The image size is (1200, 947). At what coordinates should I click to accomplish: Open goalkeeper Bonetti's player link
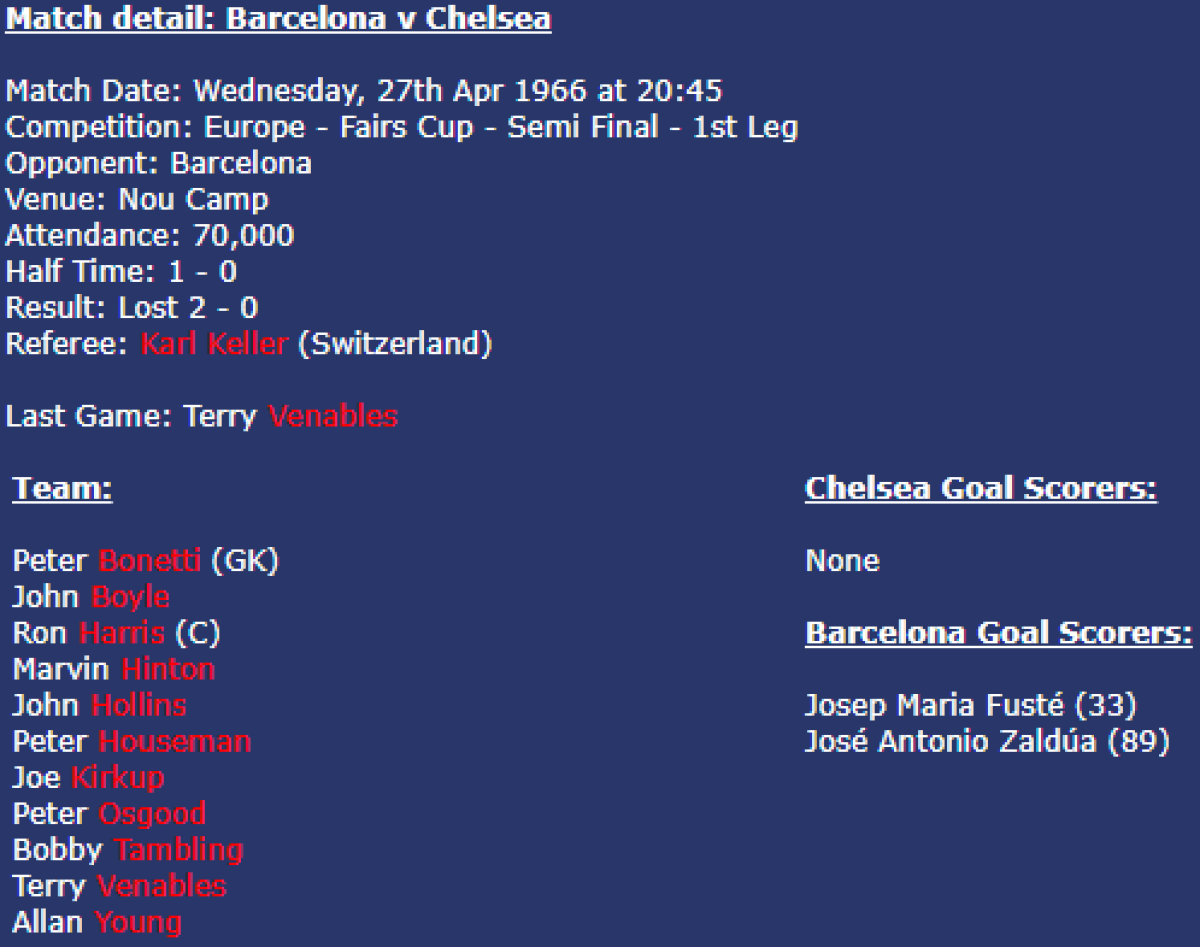tap(150, 561)
